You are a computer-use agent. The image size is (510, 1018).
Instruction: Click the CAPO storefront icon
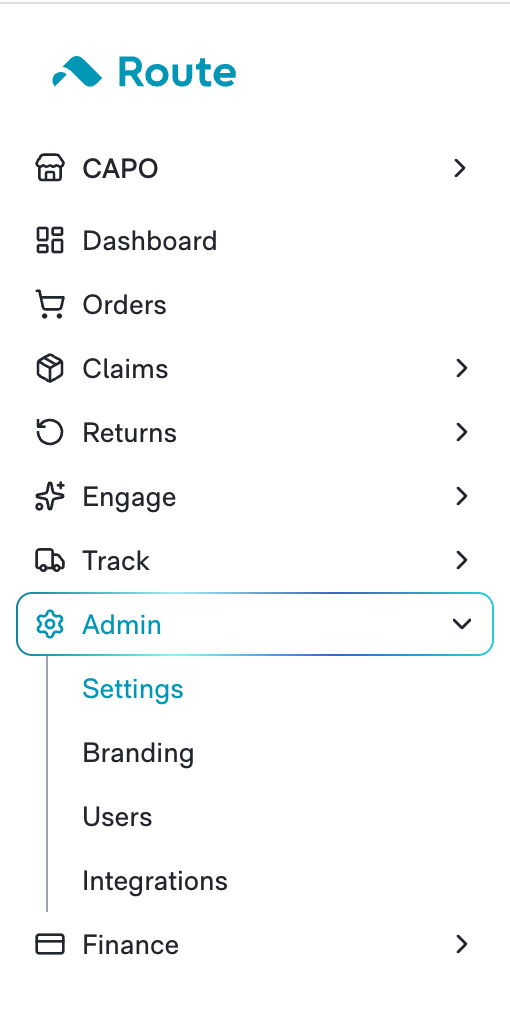pyautogui.click(x=50, y=168)
